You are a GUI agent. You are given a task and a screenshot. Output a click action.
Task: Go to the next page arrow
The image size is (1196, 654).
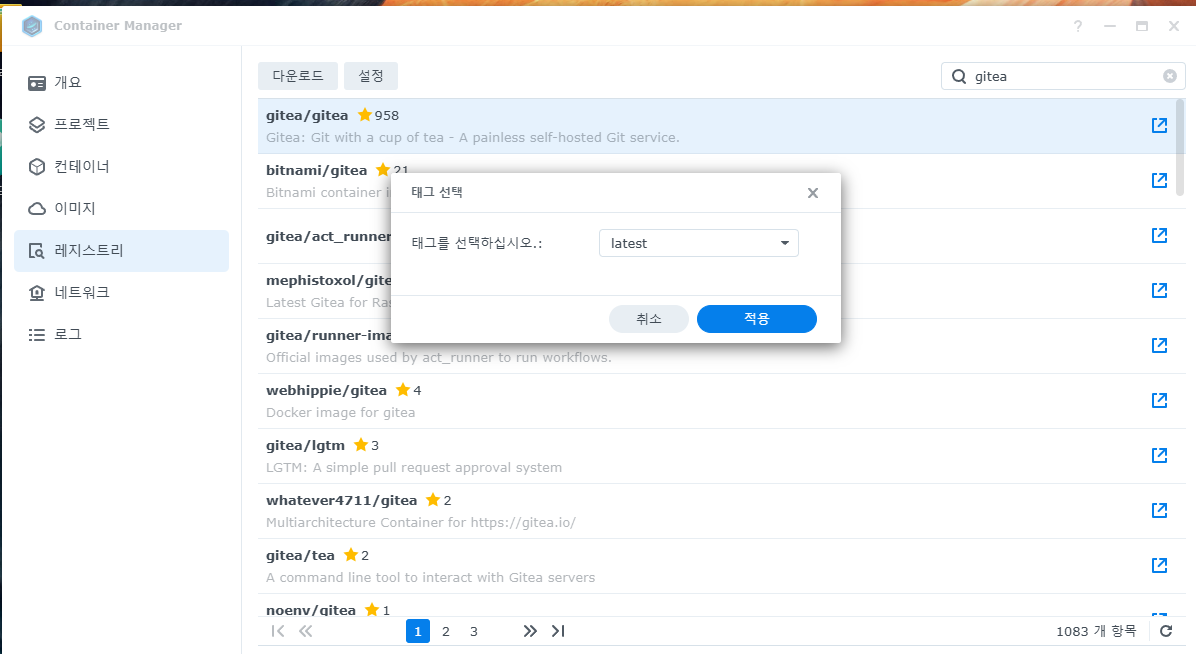(530, 631)
